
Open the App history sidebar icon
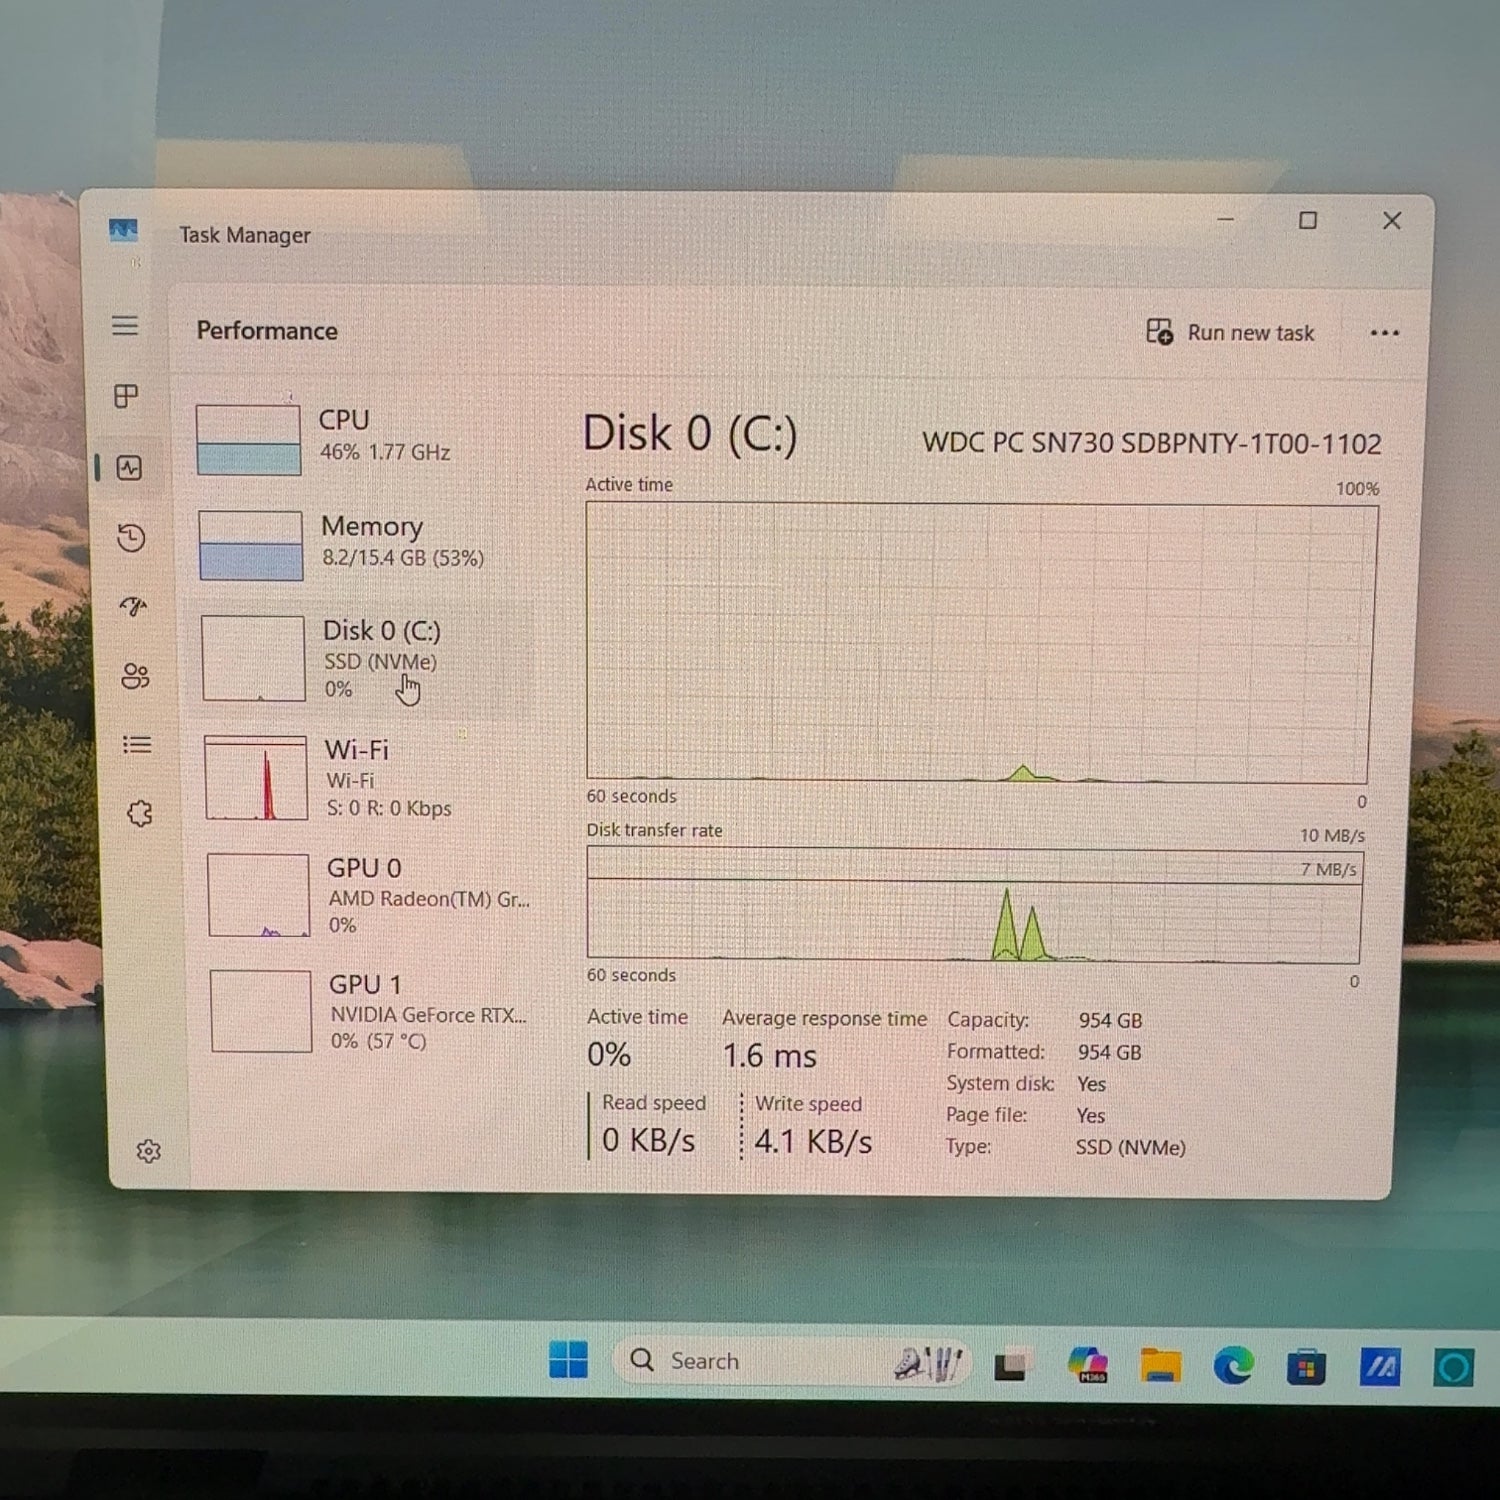(x=131, y=538)
